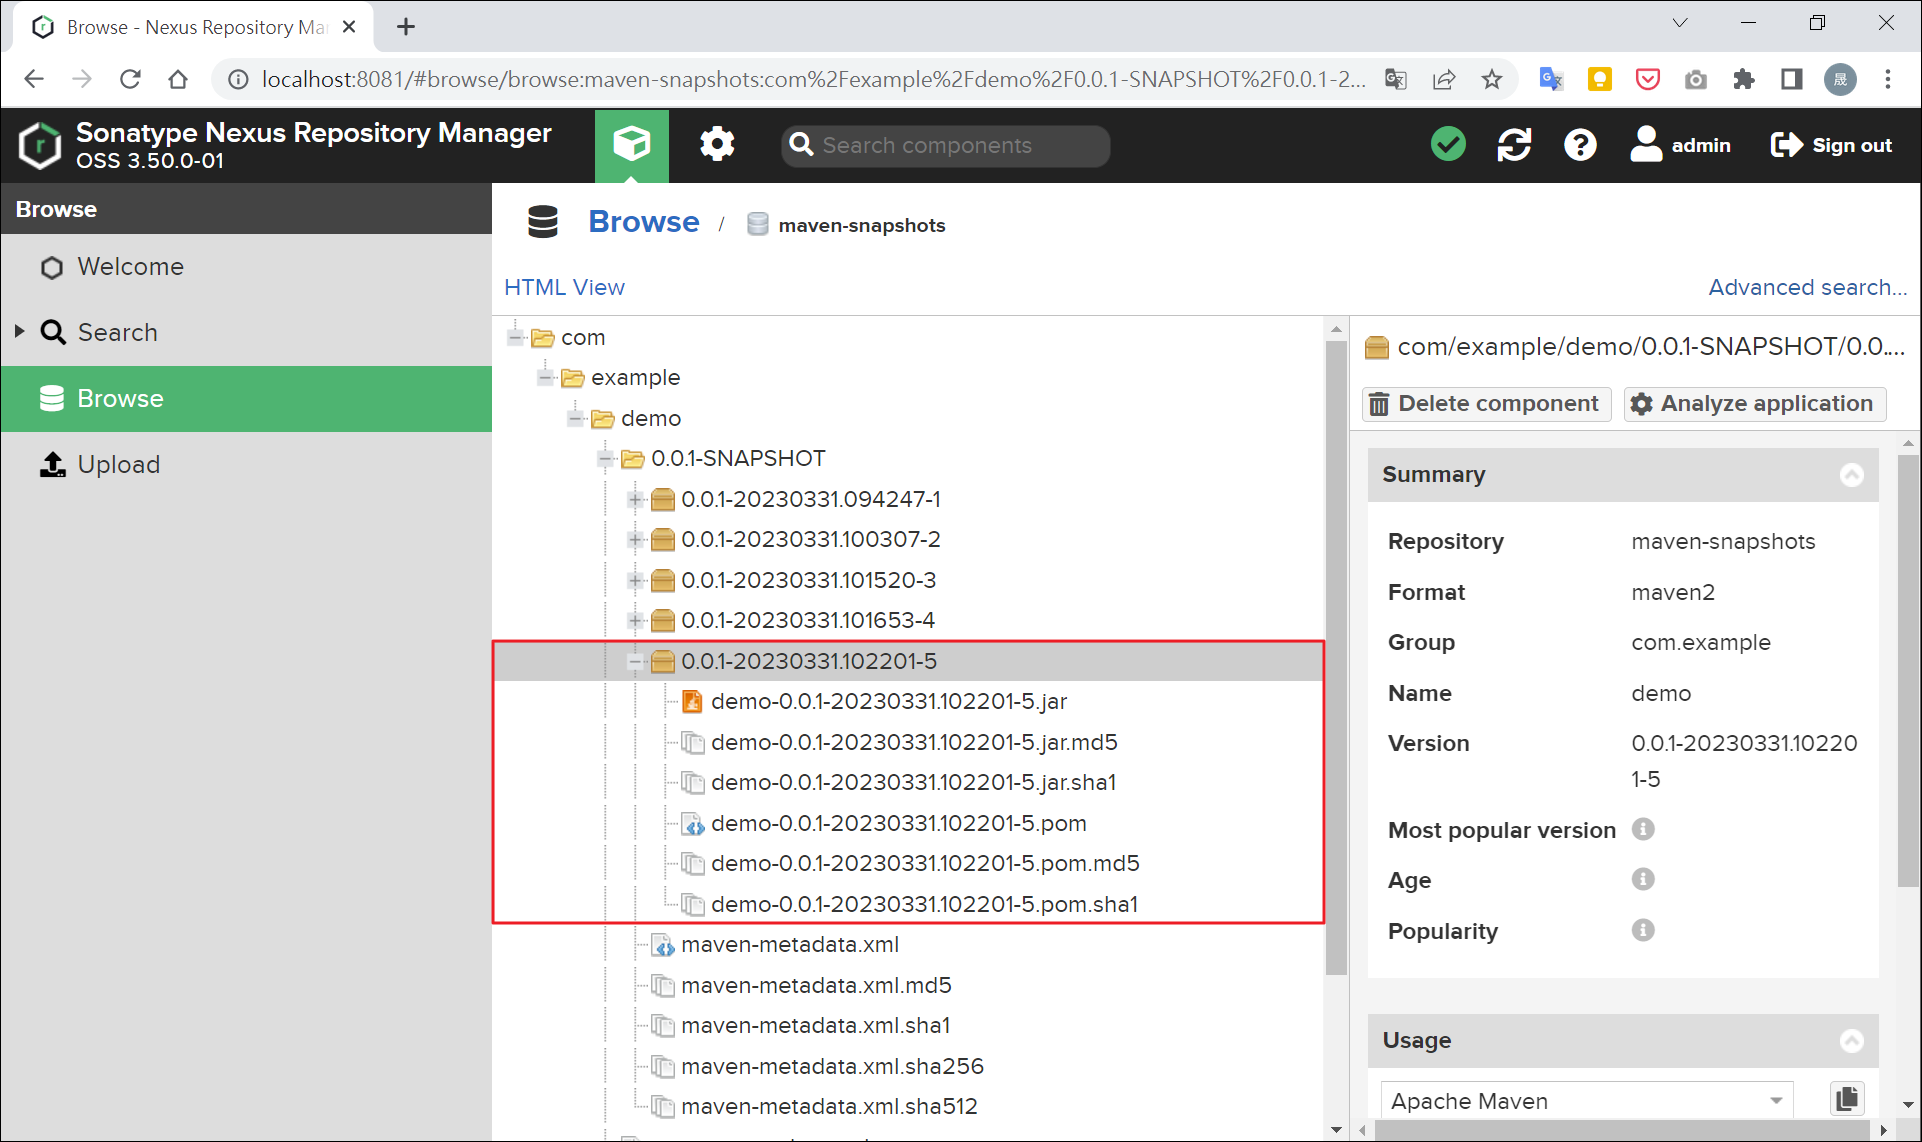Open the maven-snapshots breadcrumb link
The height and width of the screenshot is (1142, 1922).
coord(861,224)
